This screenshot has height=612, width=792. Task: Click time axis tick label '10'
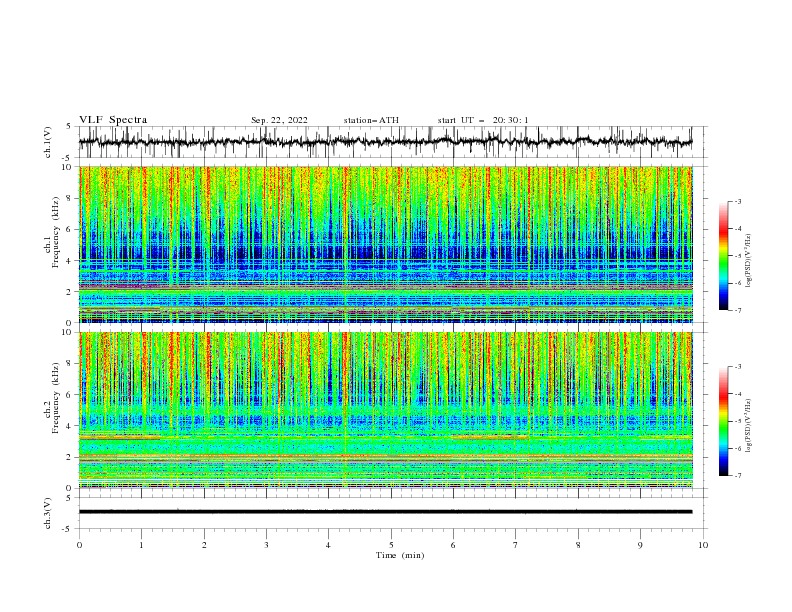[x=703, y=545]
